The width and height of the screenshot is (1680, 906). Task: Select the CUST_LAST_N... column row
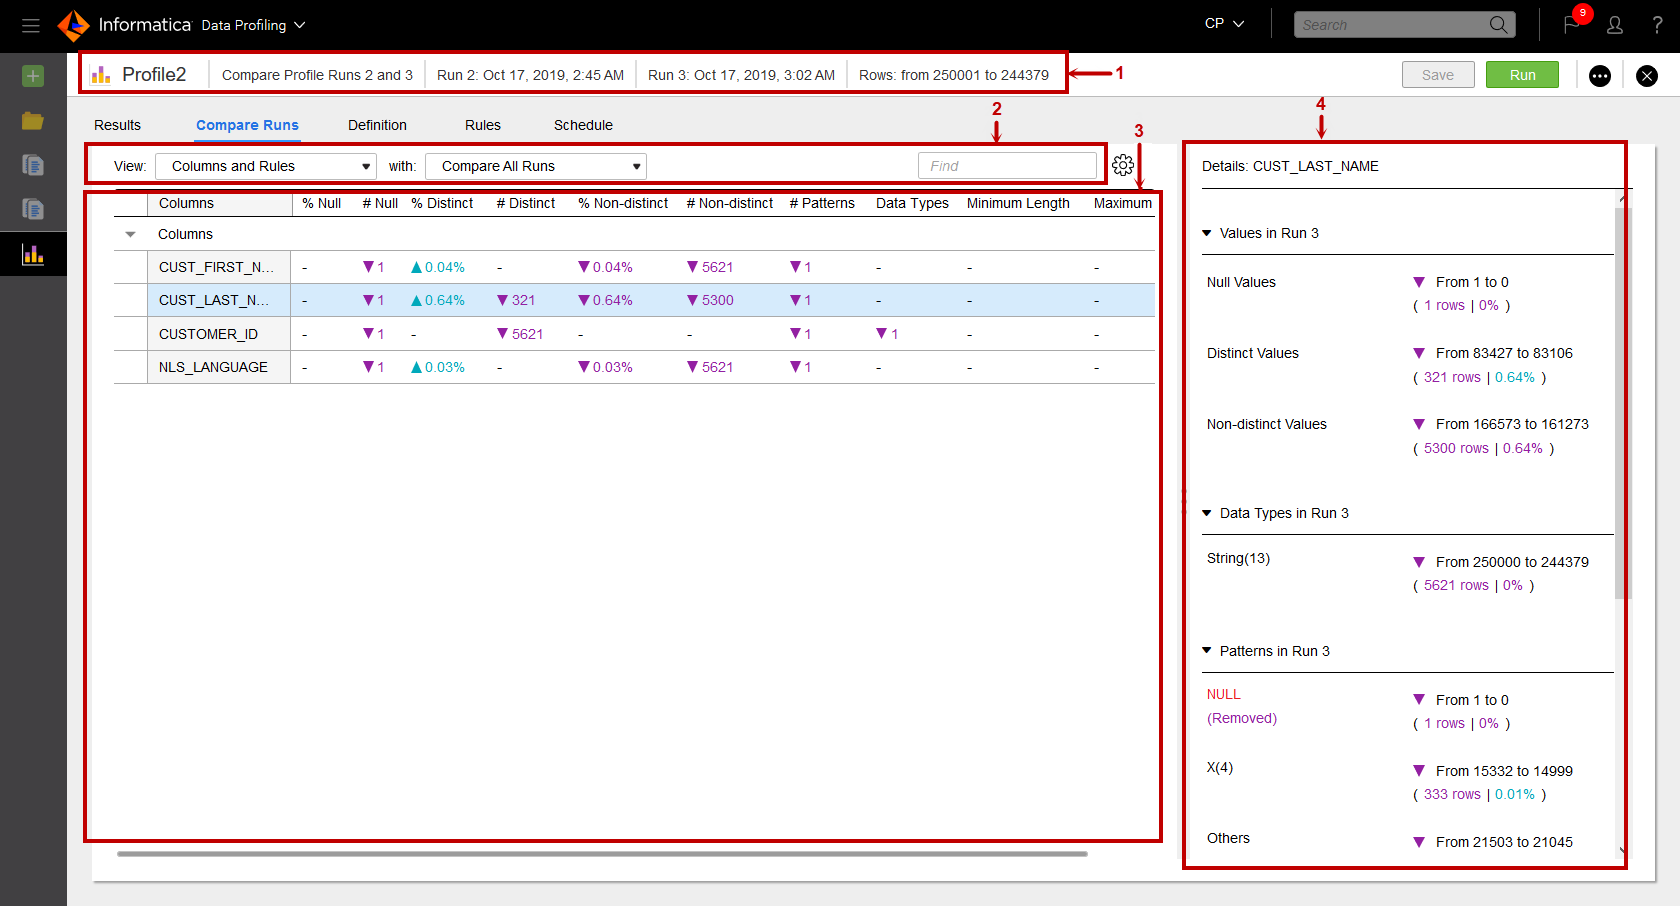click(x=634, y=300)
